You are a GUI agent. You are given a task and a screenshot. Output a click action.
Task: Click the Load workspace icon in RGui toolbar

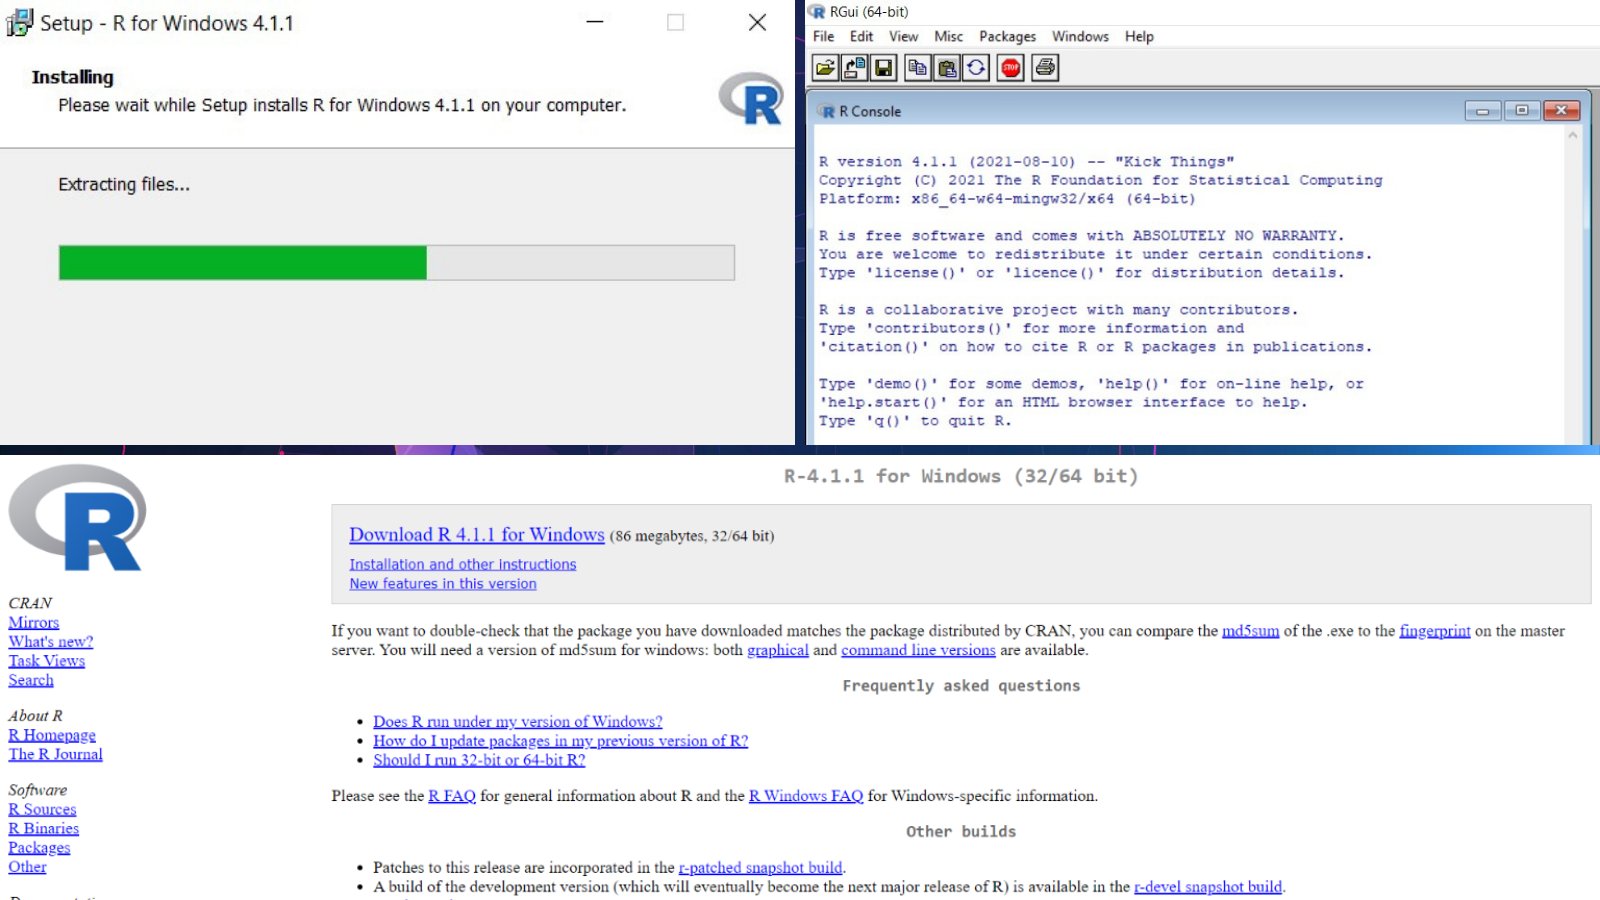tap(854, 68)
